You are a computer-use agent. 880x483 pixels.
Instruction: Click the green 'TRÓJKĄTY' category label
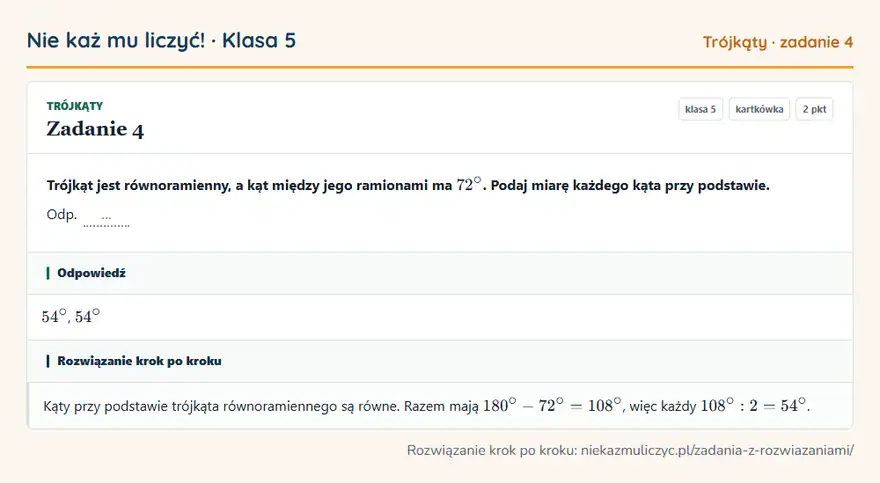[75, 106]
